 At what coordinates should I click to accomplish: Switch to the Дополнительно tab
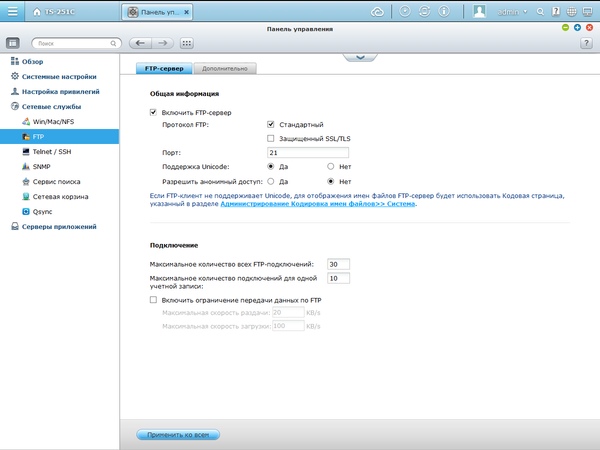[x=225, y=68]
